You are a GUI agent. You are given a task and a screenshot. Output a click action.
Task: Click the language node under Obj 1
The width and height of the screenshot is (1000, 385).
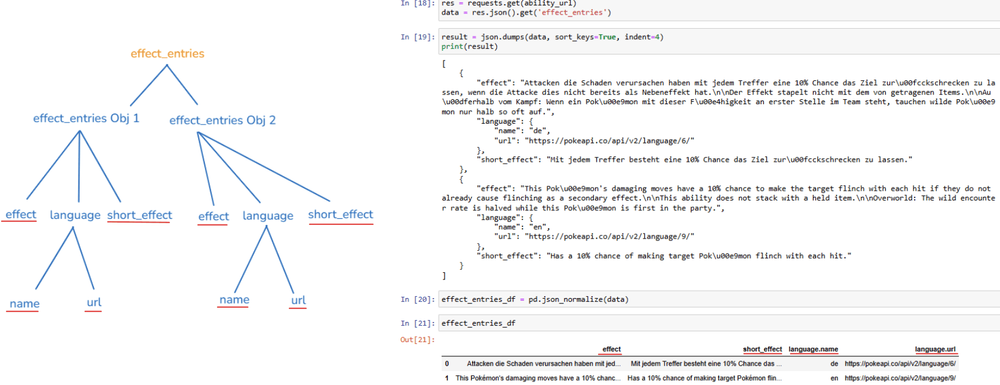[x=75, y=215]
